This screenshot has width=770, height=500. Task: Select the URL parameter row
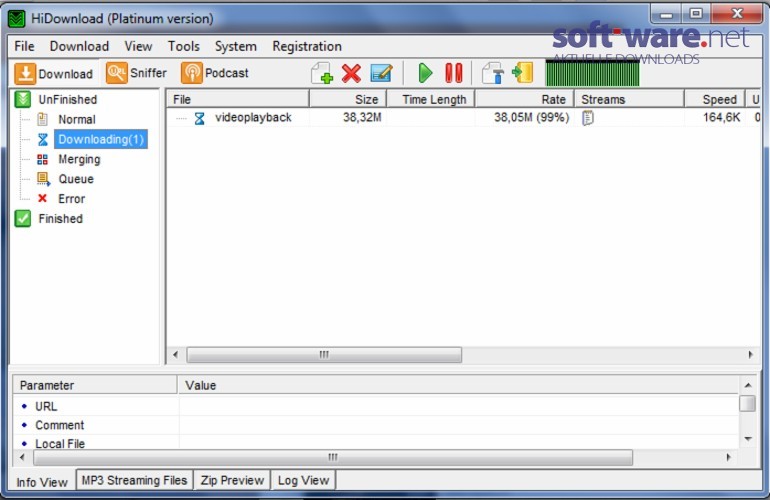[x=376, y=406]
